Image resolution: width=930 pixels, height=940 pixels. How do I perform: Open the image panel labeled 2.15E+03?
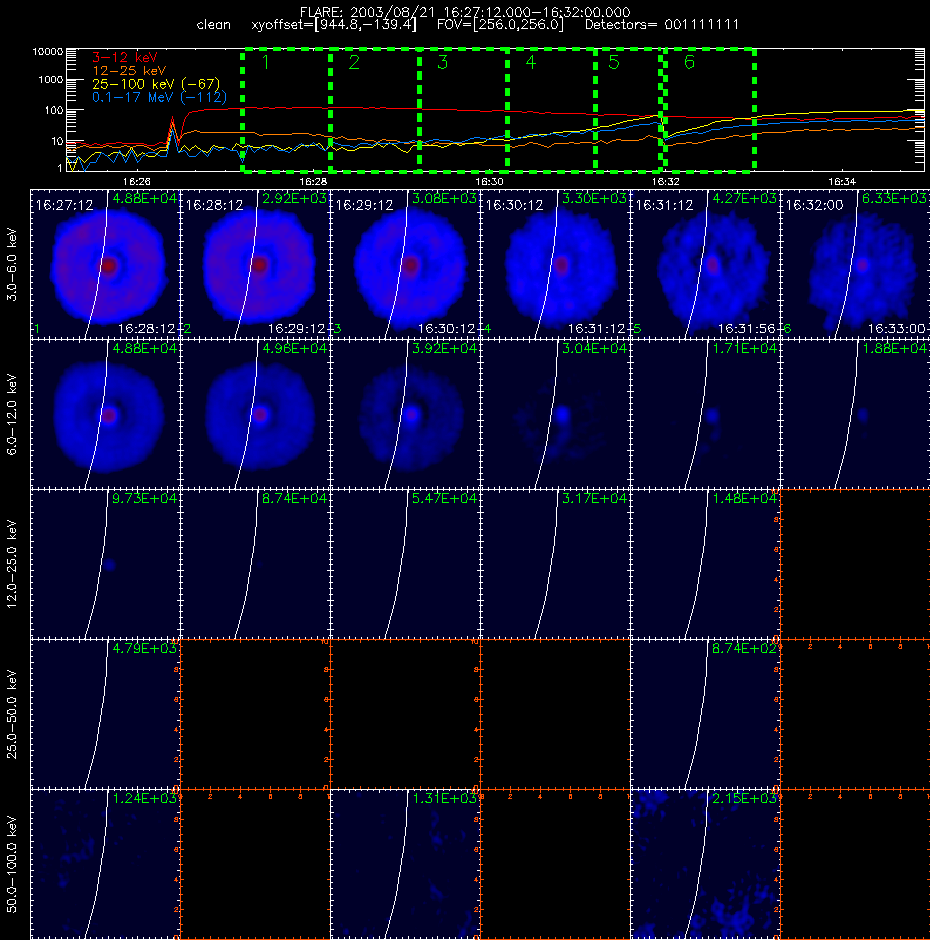coord(705,864)
